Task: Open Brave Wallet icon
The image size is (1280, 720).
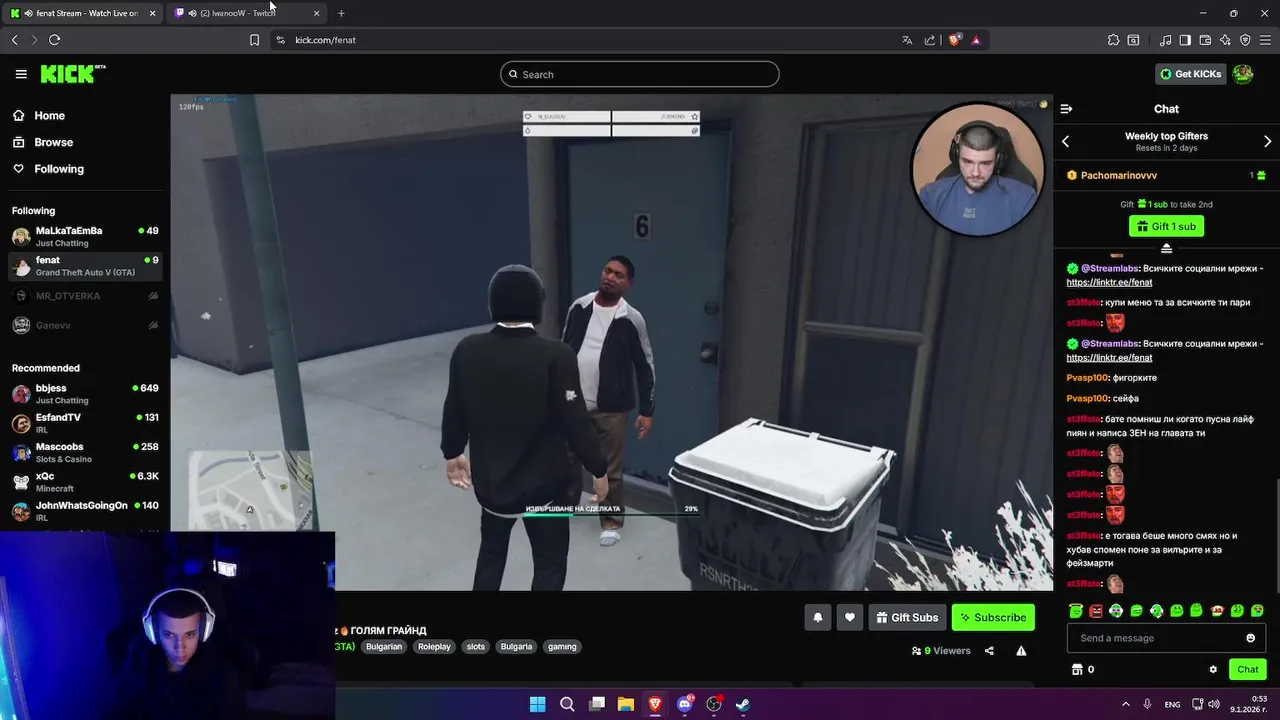Action: pos(1205,40)
